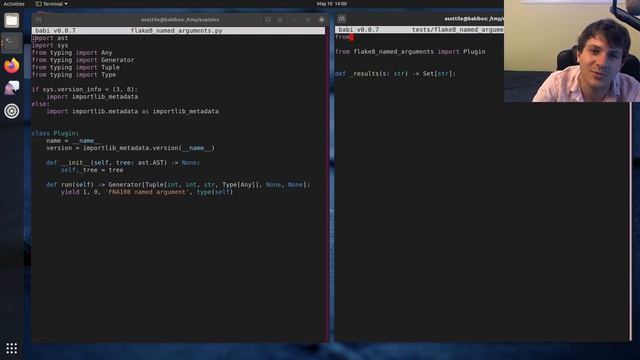Click 'from typing import Any' line

click(x=72, y=53)
